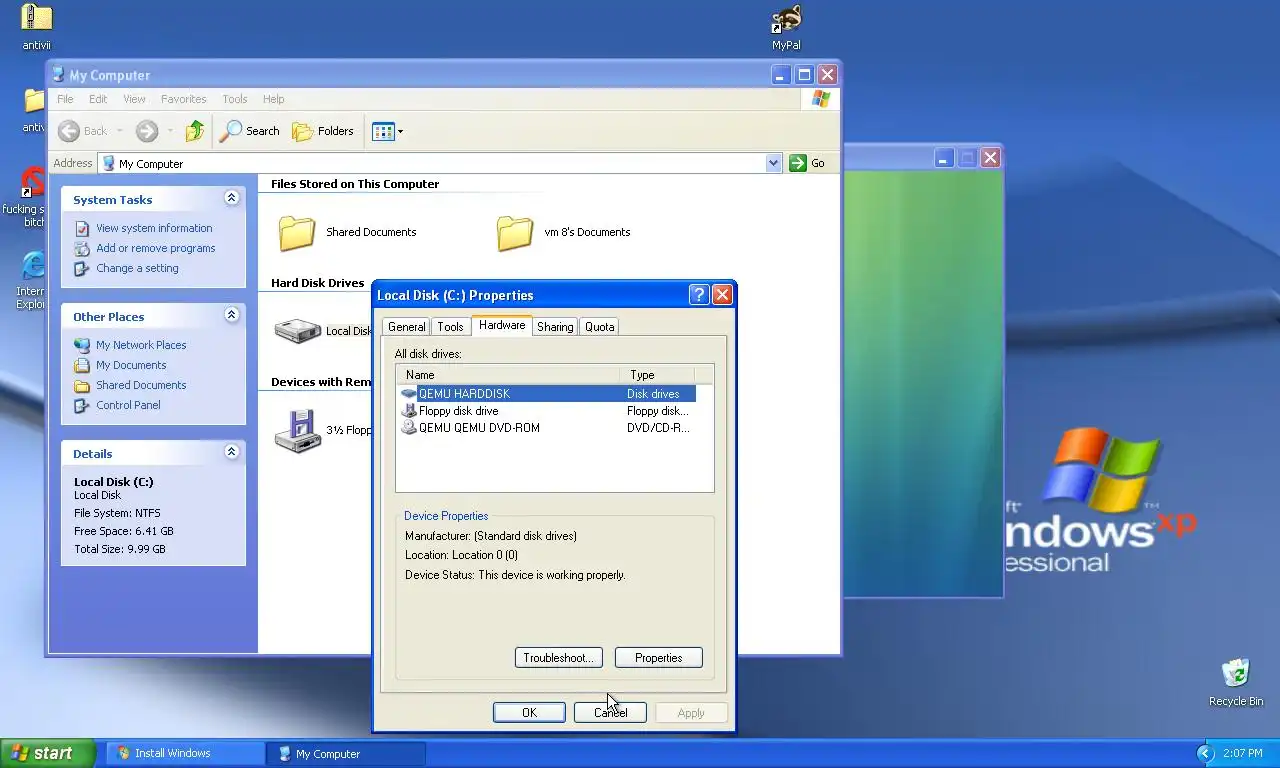The height and width of the screenshot is (768, 1280).
Task: Click the dialog Help question-mark button
Action: (699, 295)
